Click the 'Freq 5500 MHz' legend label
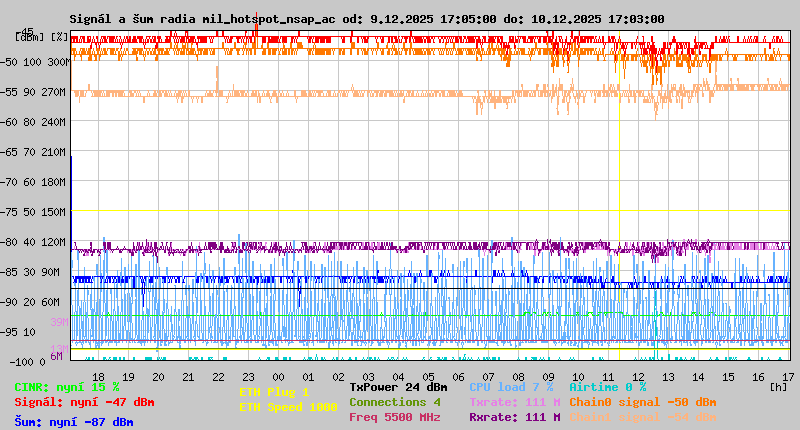Viewport: 800px width, 430px height. (395, 417)
